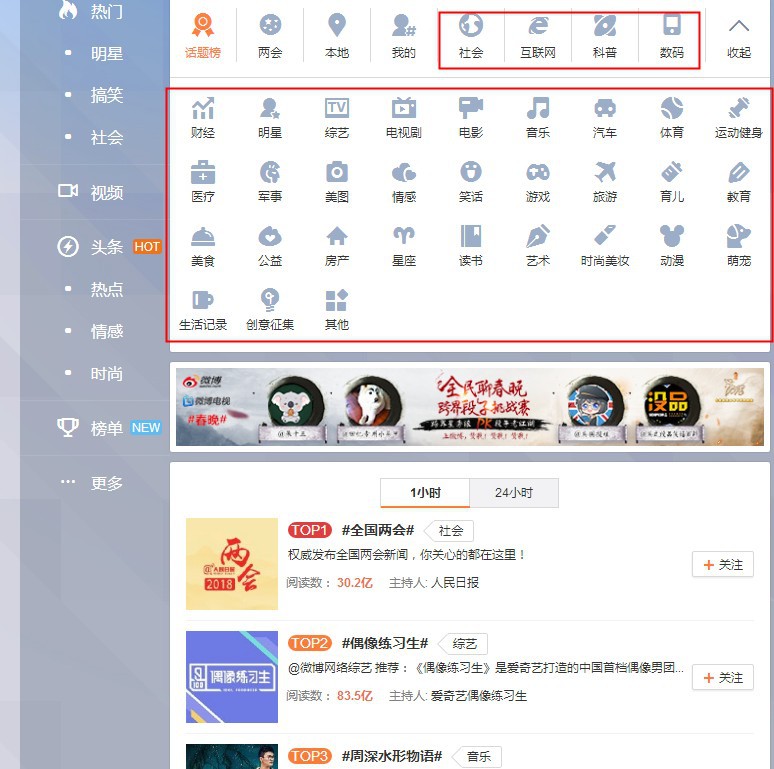Select the 时尚美妆 beauty category
Image resolution: width=774 pixels, height=769 pixels.
(605, 246)
